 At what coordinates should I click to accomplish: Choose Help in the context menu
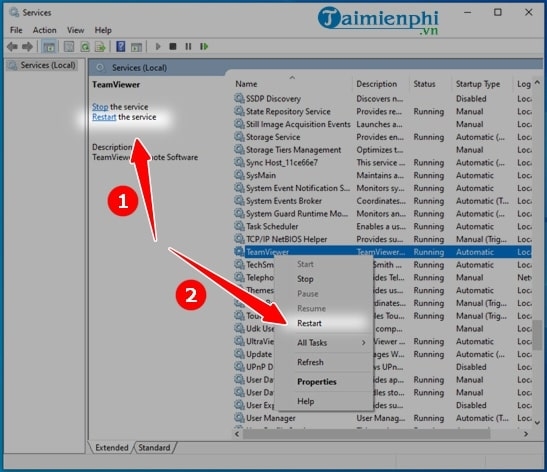[323, 401]
